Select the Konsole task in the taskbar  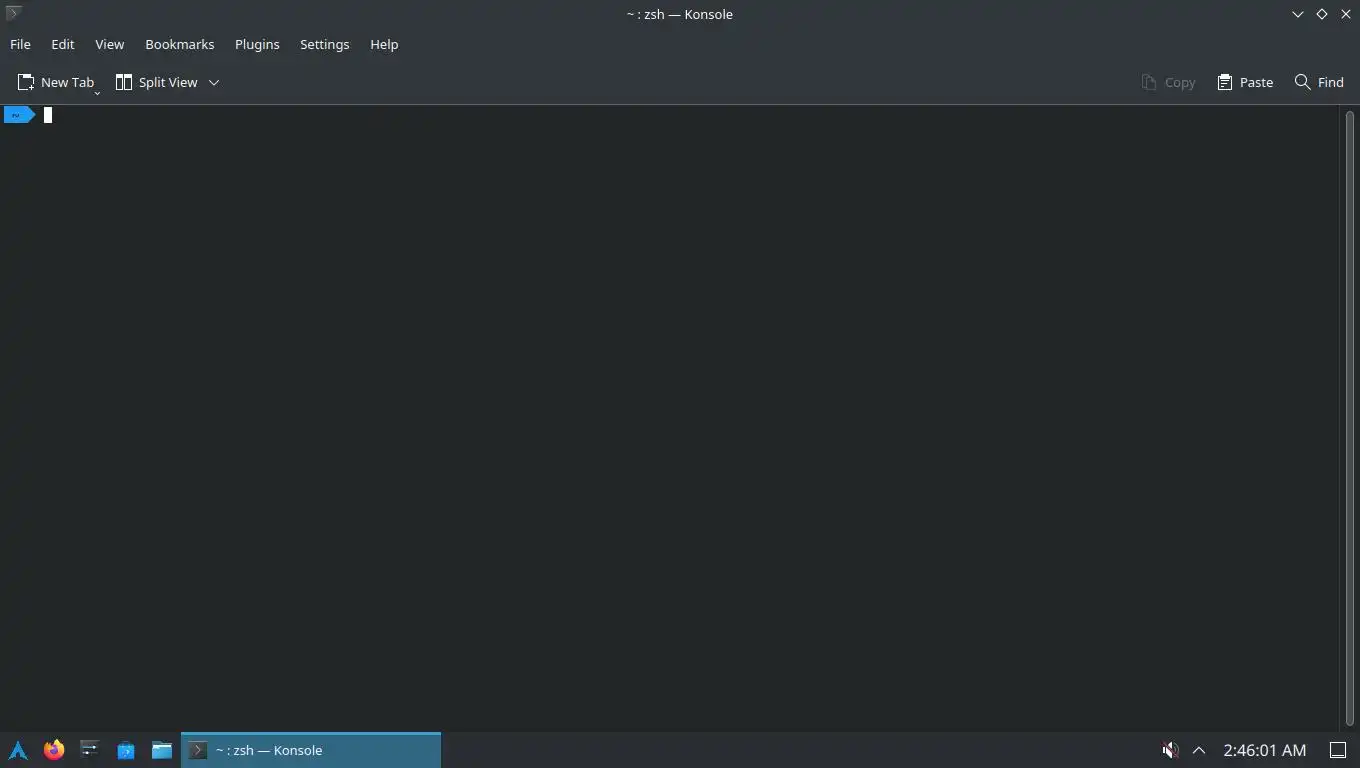tap(311, 750)
